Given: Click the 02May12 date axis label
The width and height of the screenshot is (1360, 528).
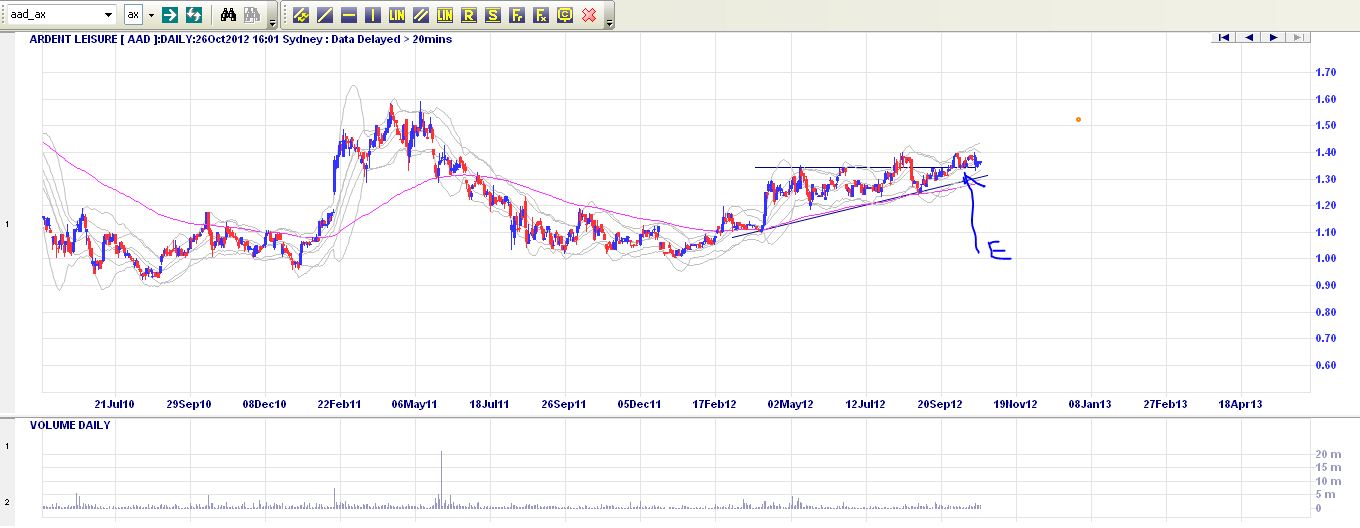Looking at the screenshot, I should (x=790, y=404).
